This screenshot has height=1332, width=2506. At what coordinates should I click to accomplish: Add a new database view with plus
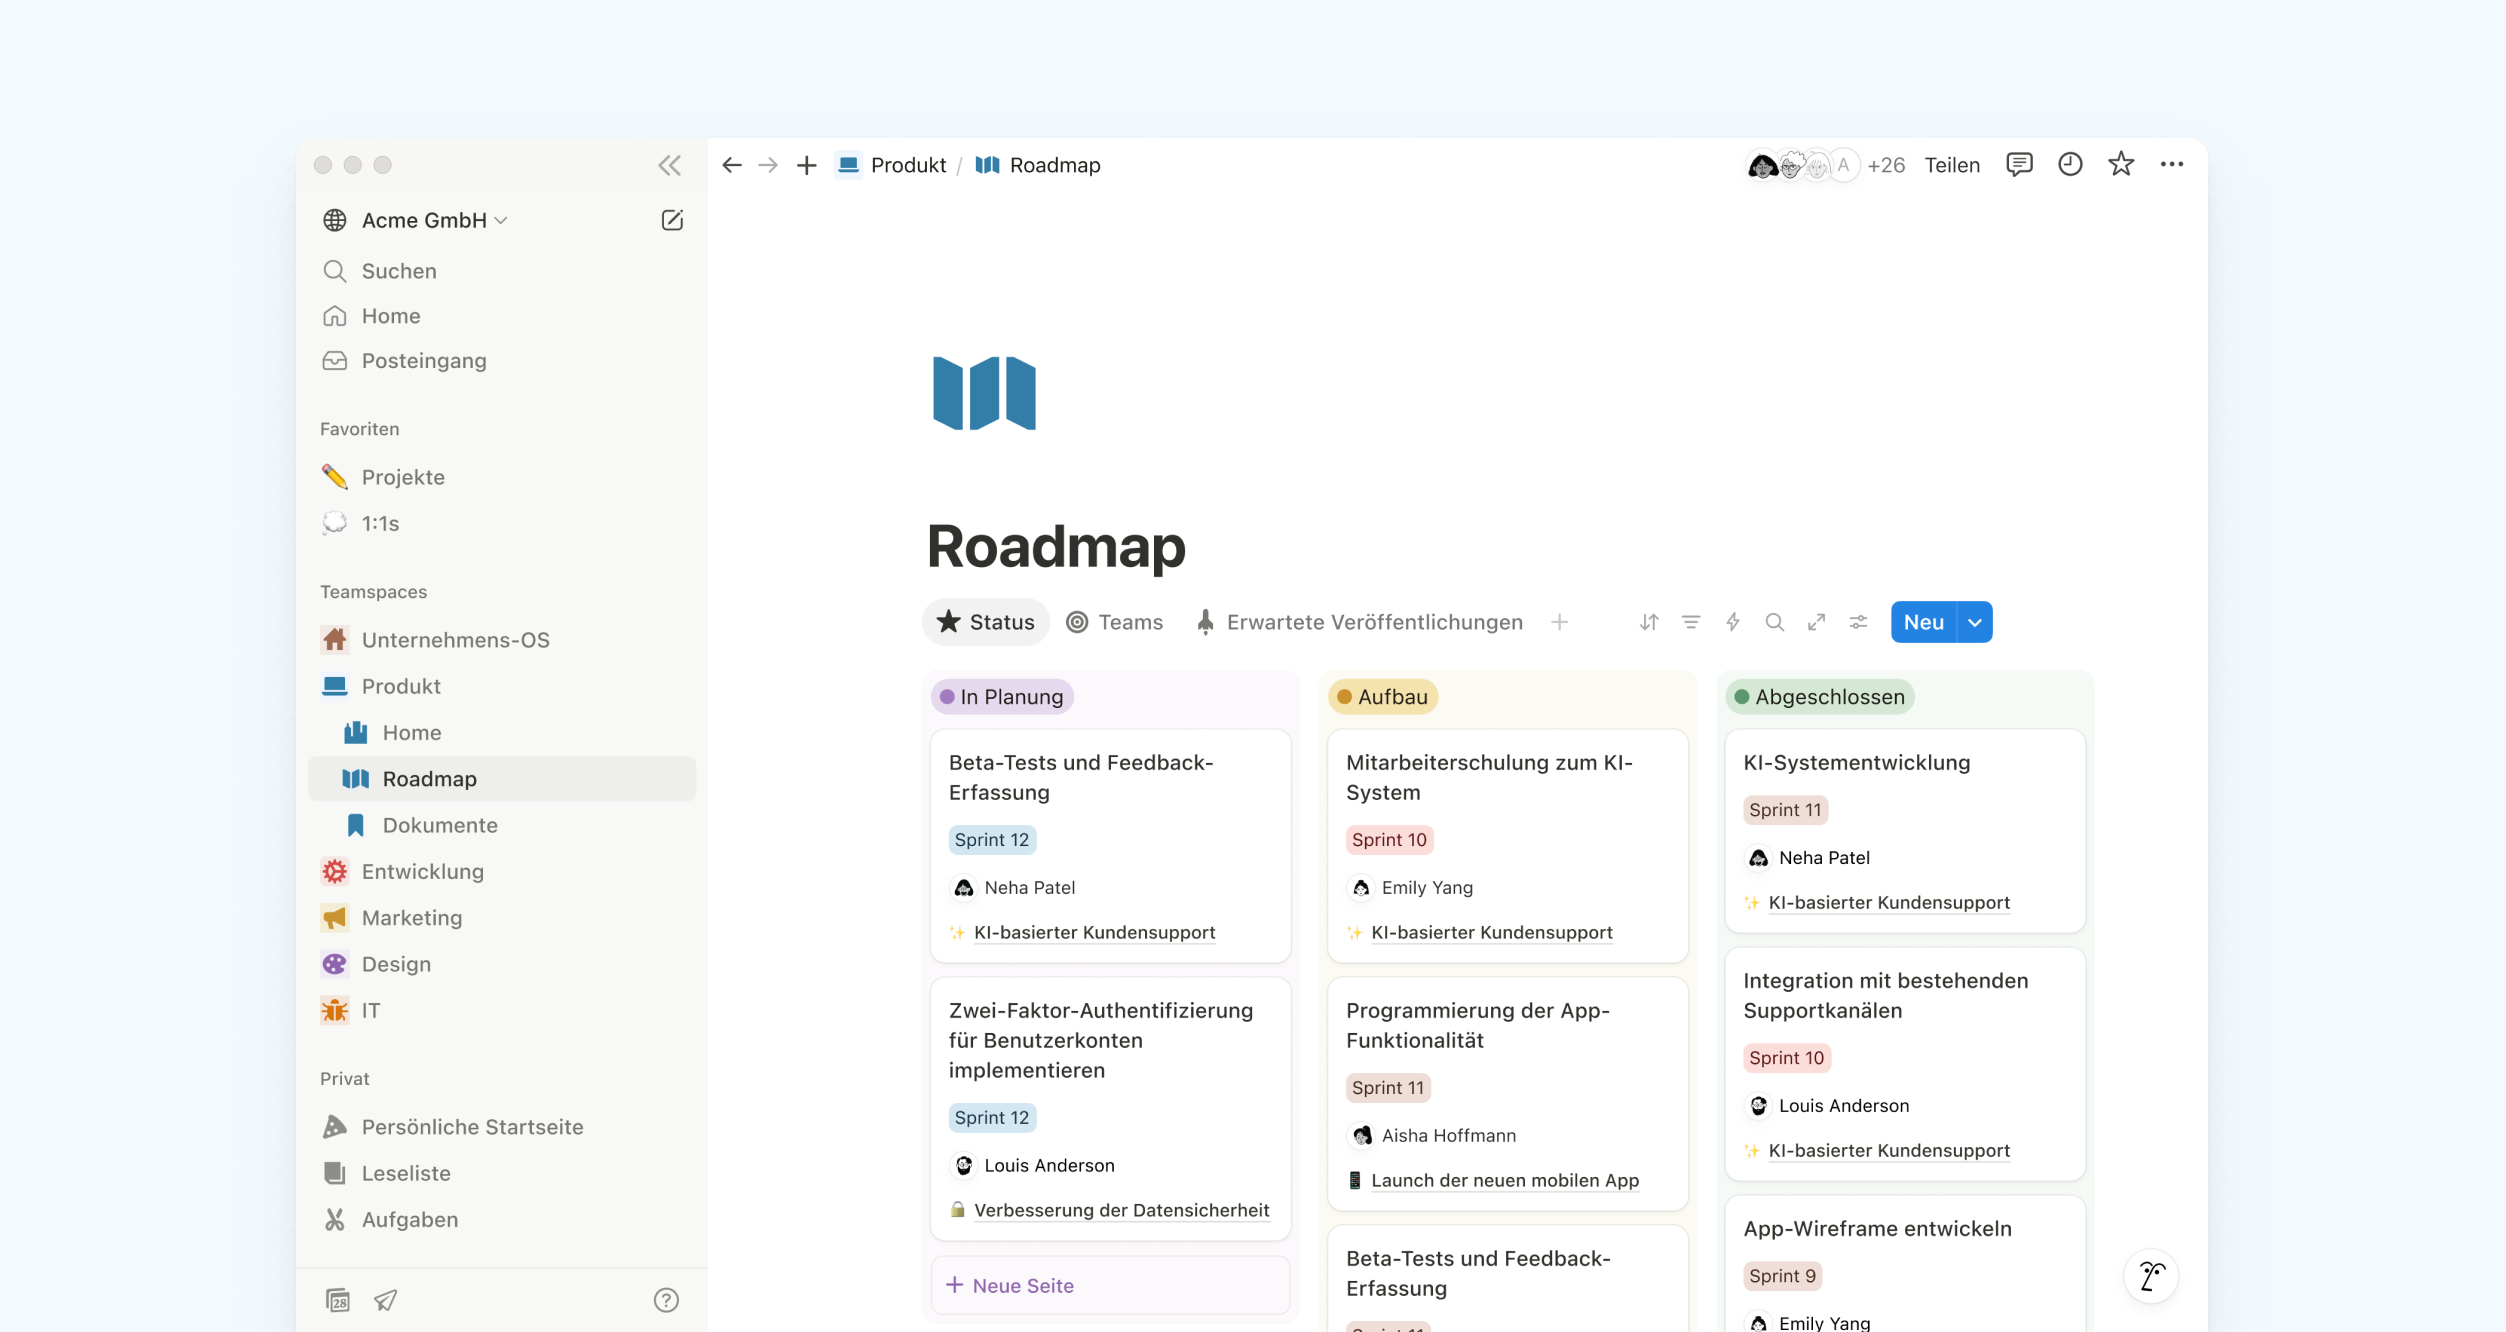pyautogui.click(x=1559, y=622)
